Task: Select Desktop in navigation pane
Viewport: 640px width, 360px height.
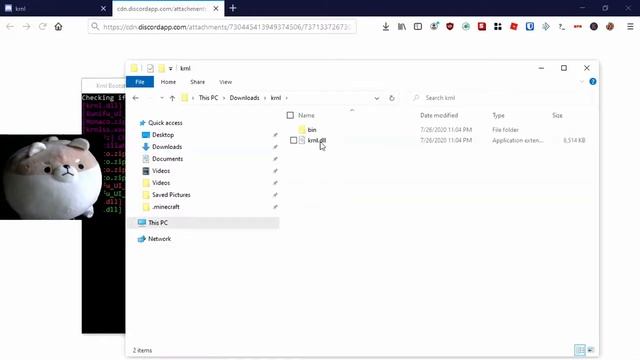Action: point(163,135)
